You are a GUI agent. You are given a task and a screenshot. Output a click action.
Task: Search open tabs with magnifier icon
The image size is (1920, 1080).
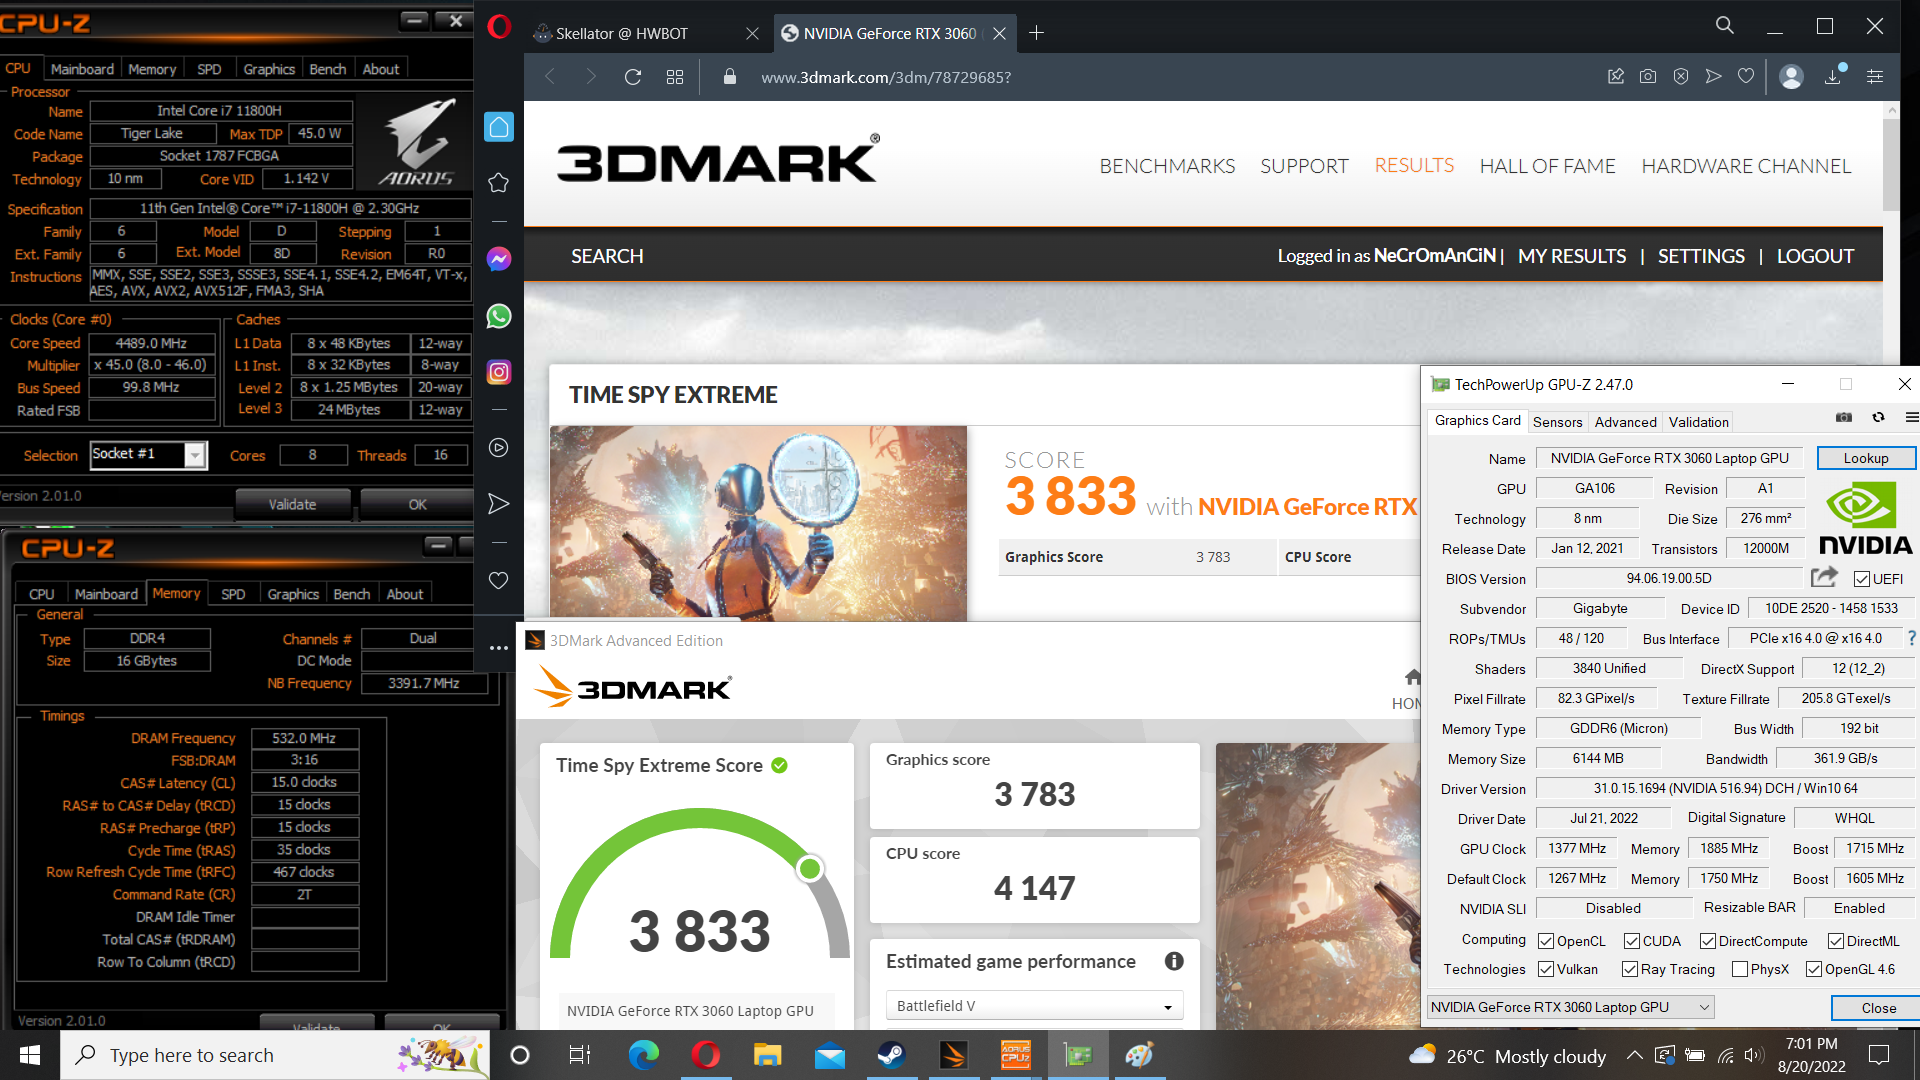(x=1725, y=25)
